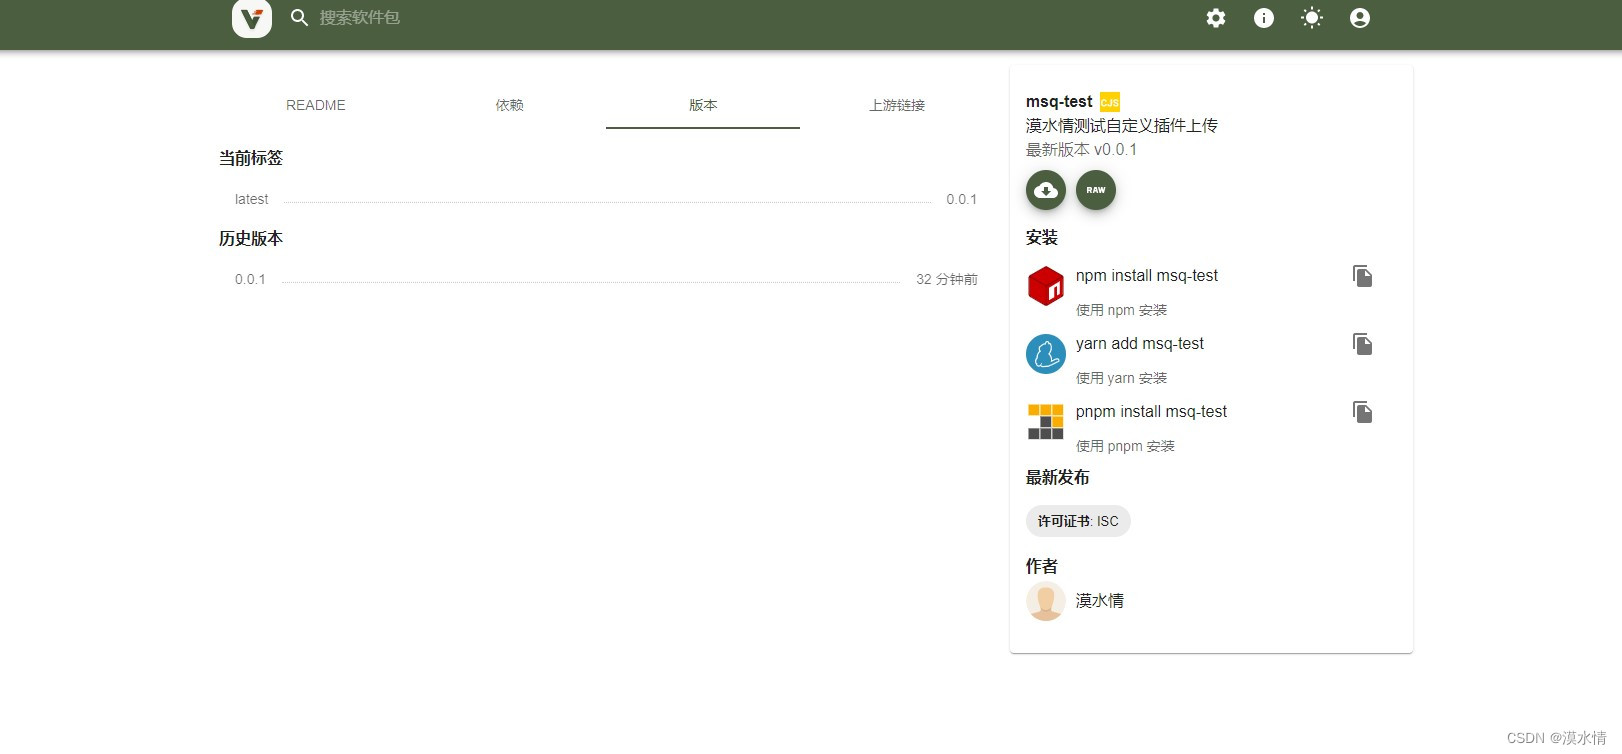Copy the yarn add command
Image resolution: width=1622 pixels, height=754 pixels.
[x=1362, y=344]
